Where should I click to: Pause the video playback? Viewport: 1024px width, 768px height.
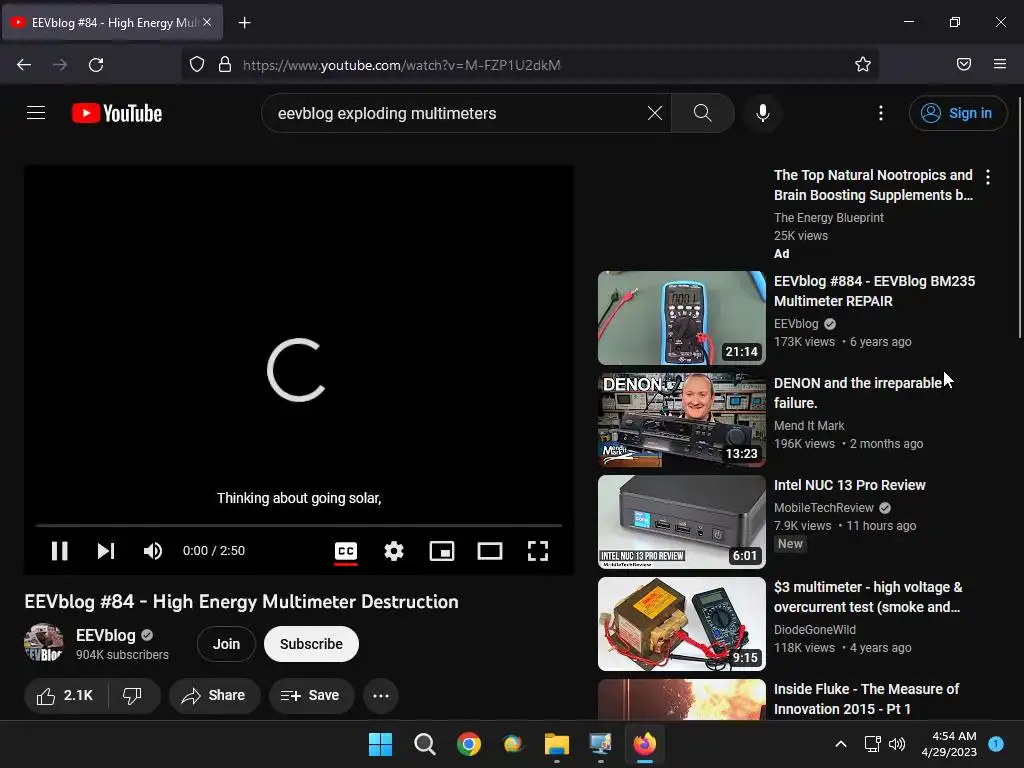pyautogui.click(x=59, y=551)
